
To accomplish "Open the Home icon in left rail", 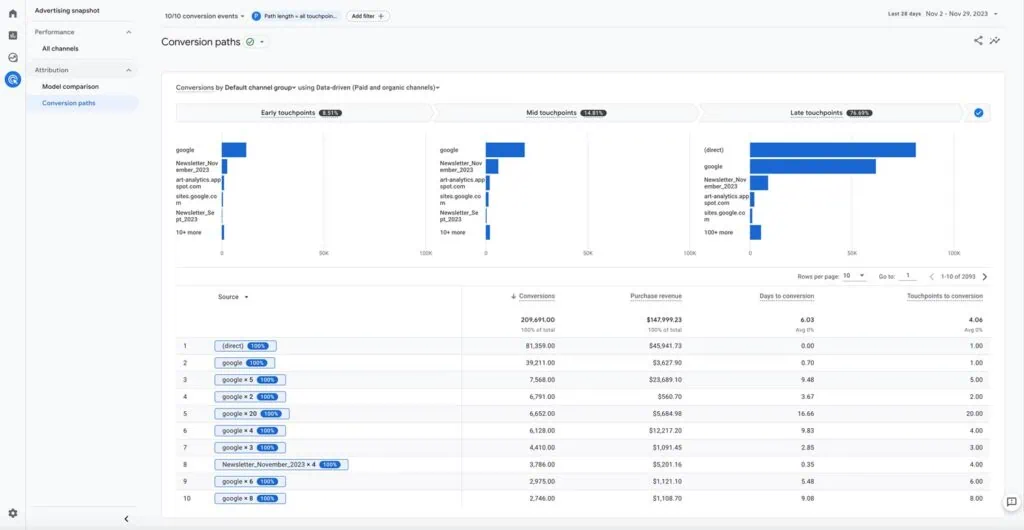I will point(12,14).
